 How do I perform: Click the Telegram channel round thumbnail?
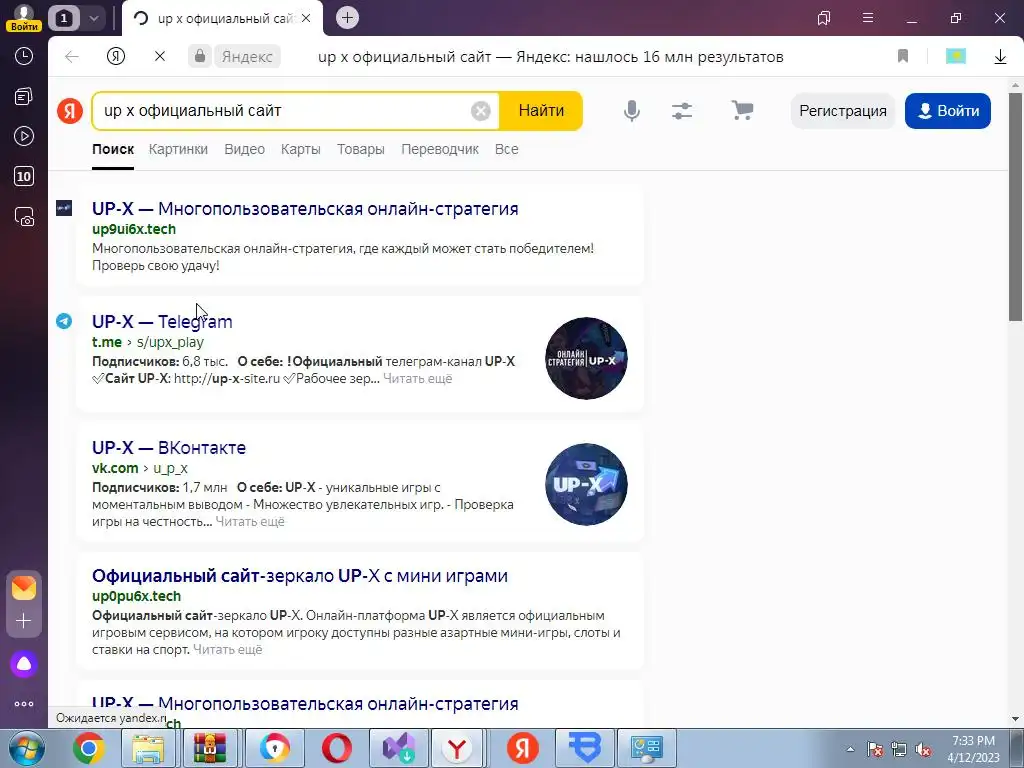586,359
